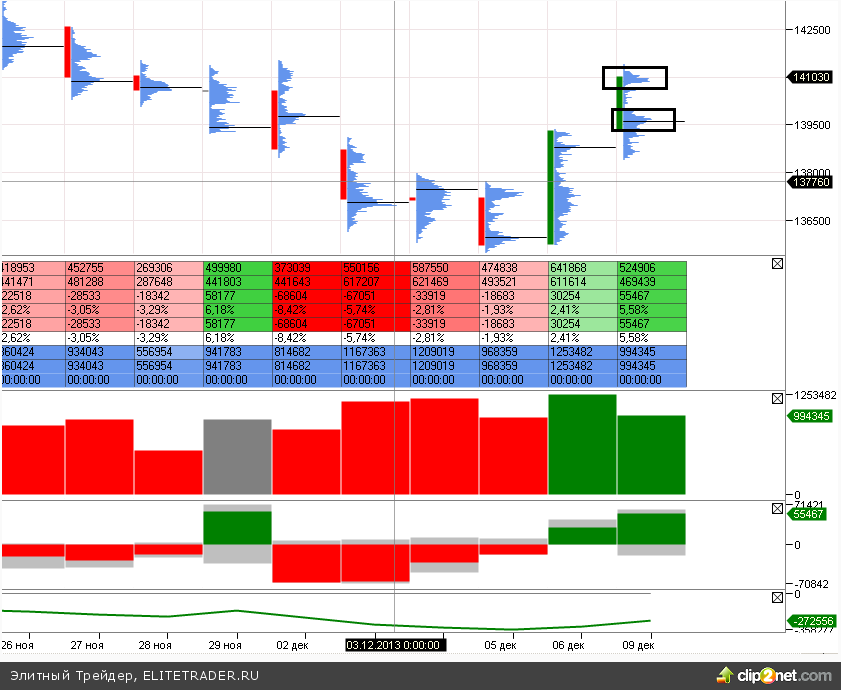Close the delta histogram panel with 55467 label
Viewport: 841px width, 690px height.
tap(777, 509)
